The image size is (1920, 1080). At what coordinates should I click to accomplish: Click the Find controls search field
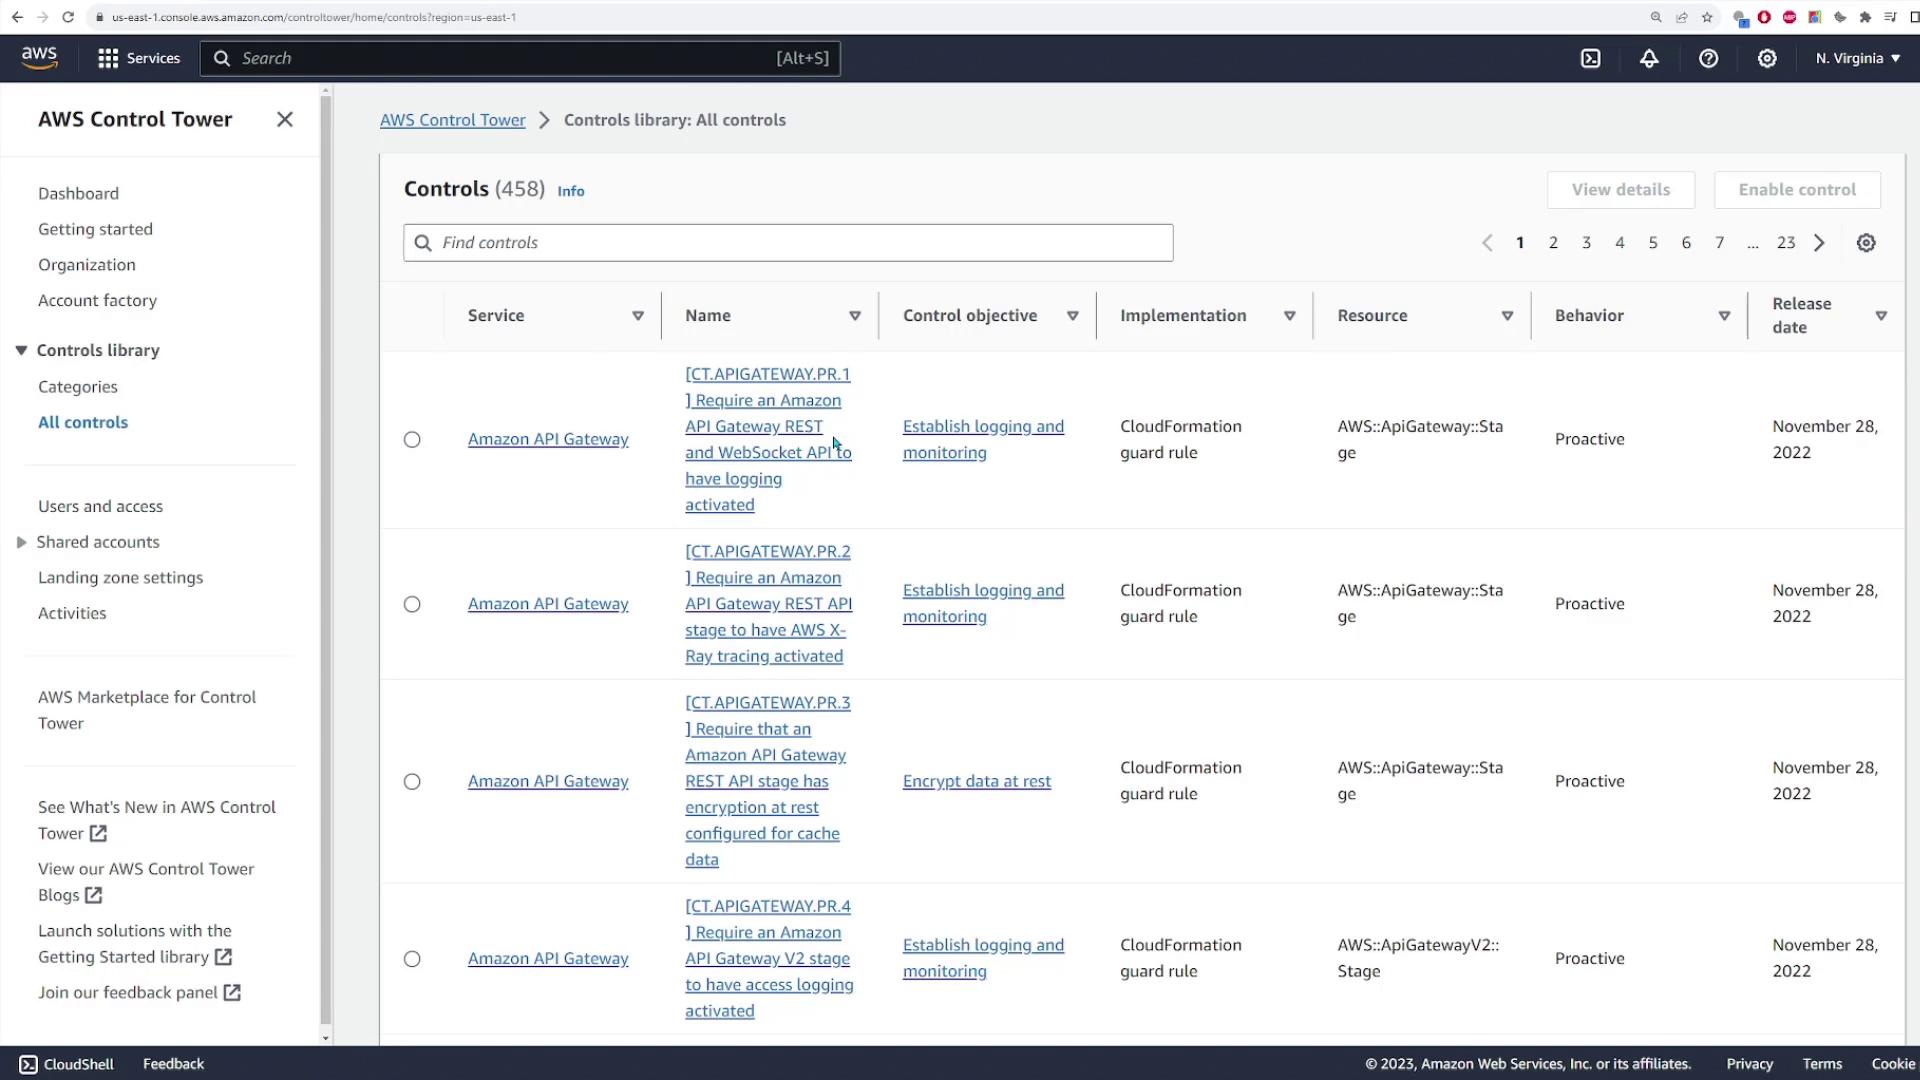(788, 243)
